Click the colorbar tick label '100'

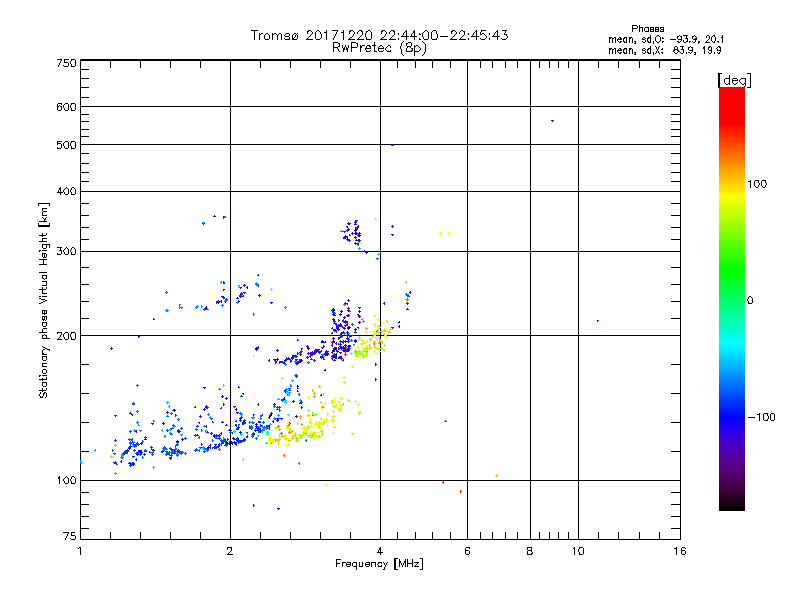click(x=757, y=184)
